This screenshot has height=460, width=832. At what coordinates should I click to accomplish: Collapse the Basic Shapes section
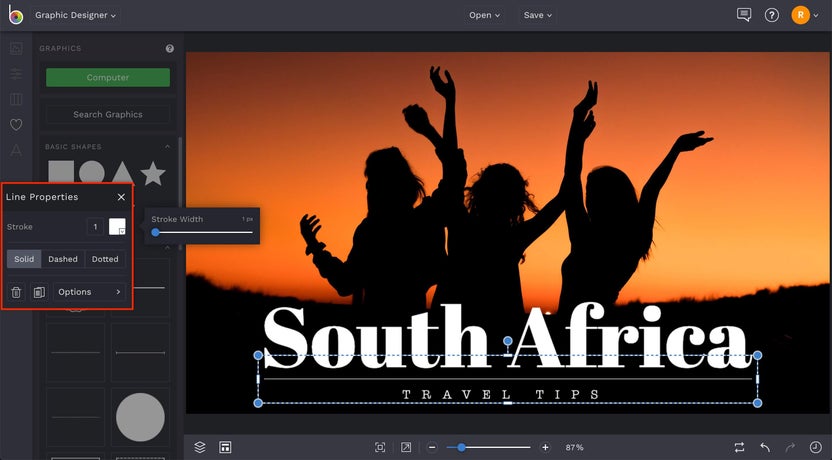tap(167, 147)
